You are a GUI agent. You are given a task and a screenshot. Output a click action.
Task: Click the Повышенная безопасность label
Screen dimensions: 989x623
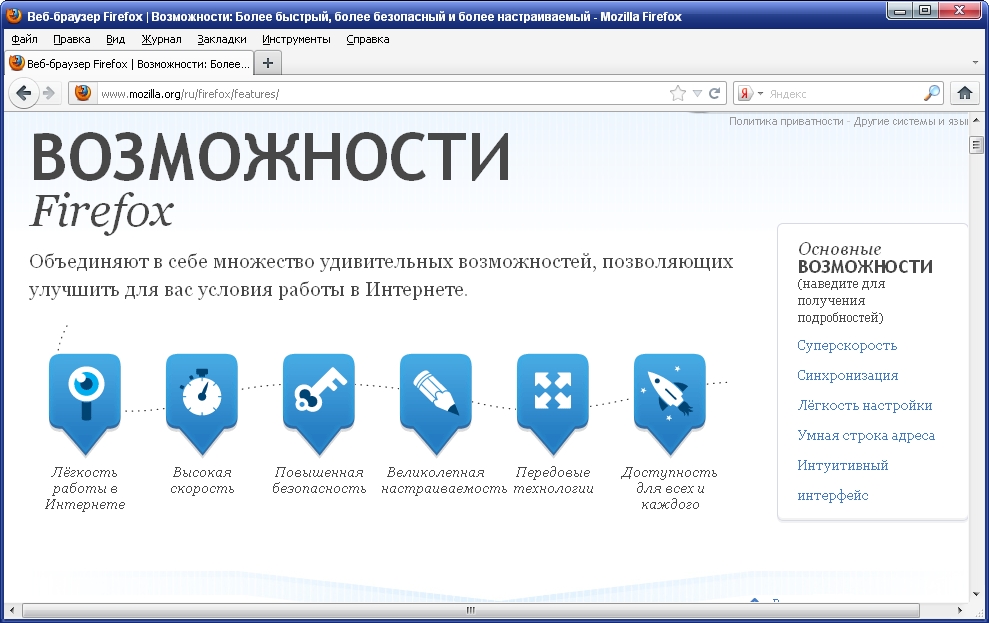click(x=319, y=480)
